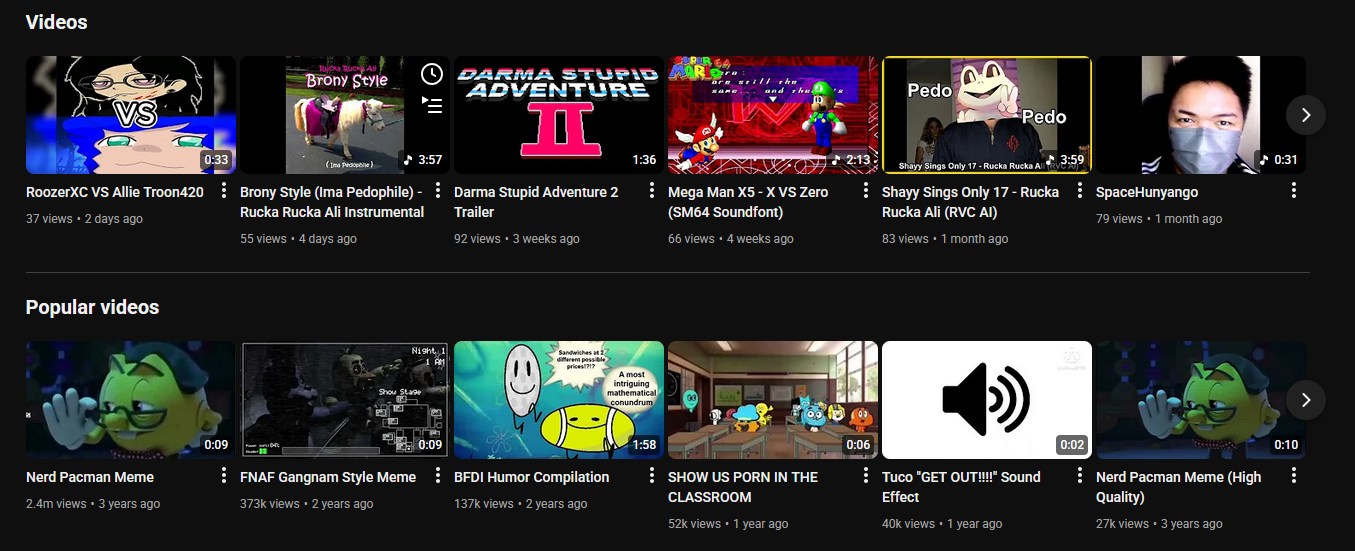Click "137k views • 2 years ago" text
Image resolution: width=1355 pixels, height=551 pixels.
pos(521,504)
